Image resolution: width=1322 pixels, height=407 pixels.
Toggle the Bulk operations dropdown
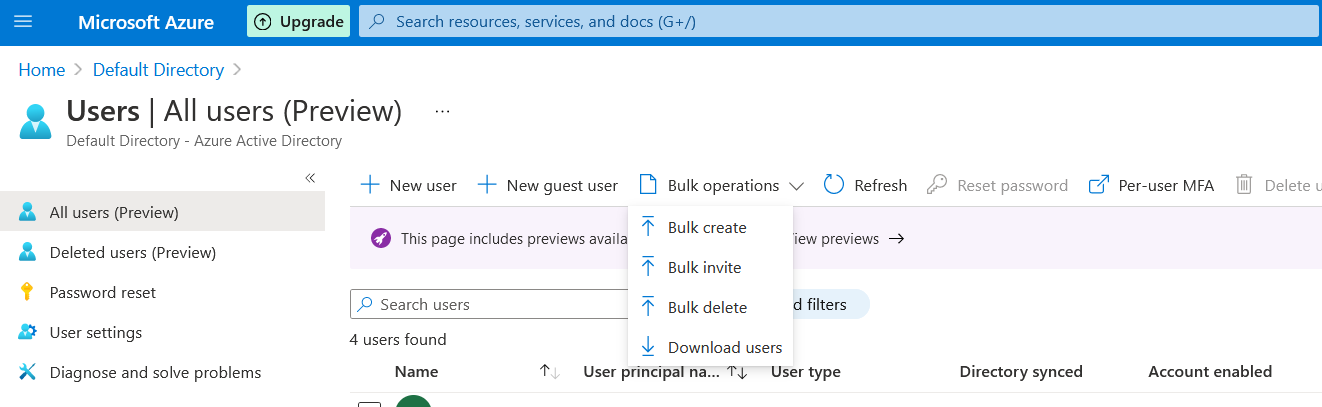721,185
